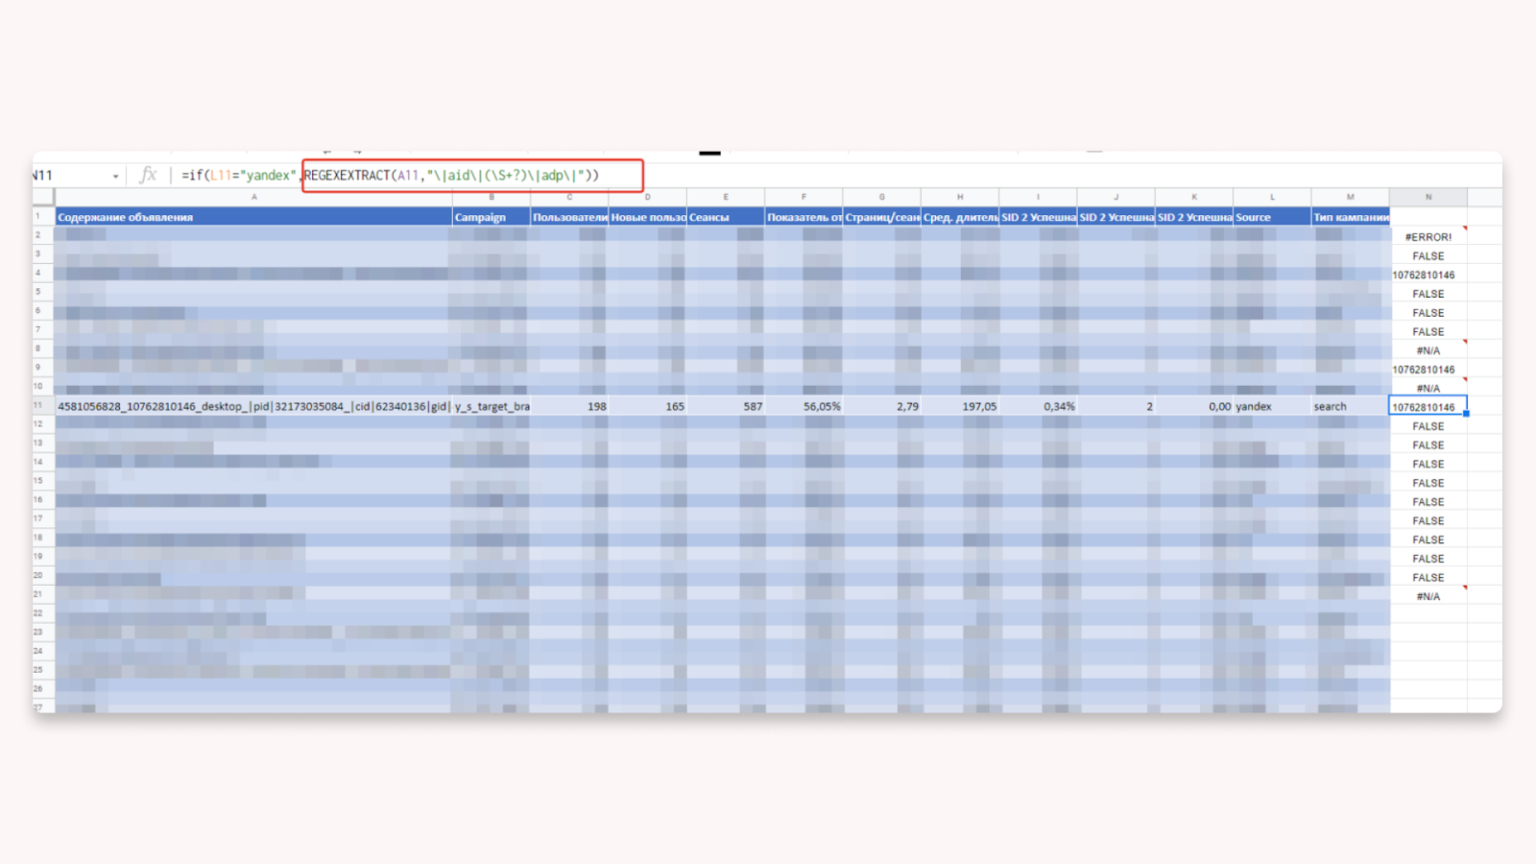Viewport: 1536px width, 864px height.
Task: Select column L header letter
Action: click(x=1272, y=197)
